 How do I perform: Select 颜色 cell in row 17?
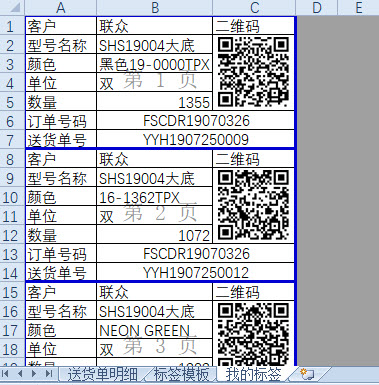61,330
